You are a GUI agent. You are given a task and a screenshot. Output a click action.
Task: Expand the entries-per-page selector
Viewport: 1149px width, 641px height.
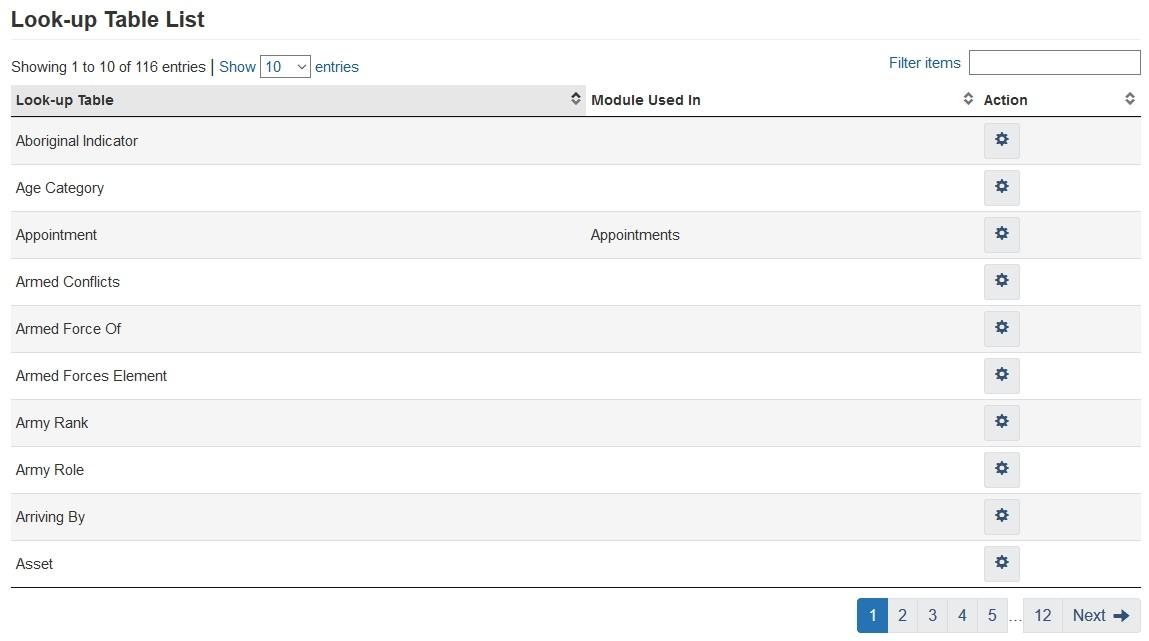[287, 66]
